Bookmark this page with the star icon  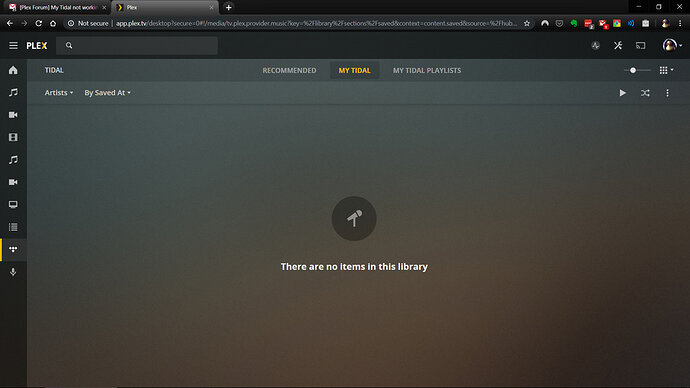coord(527,23)
